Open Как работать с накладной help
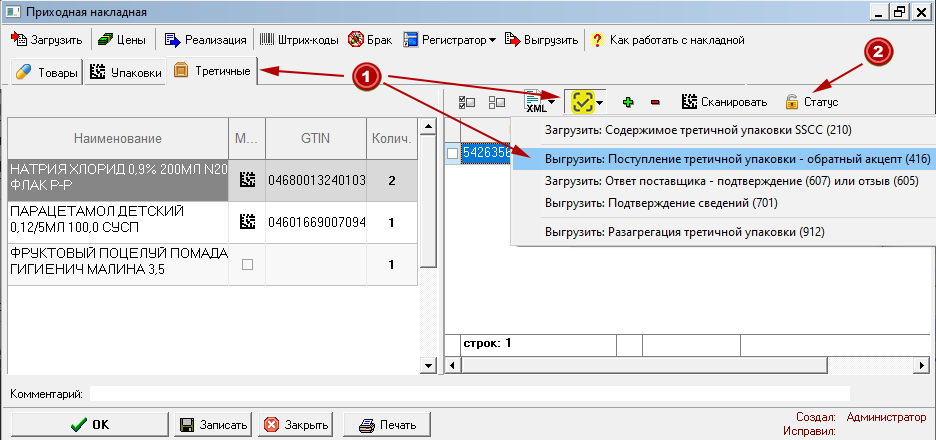Screen dimensions: 936x440 667,40
